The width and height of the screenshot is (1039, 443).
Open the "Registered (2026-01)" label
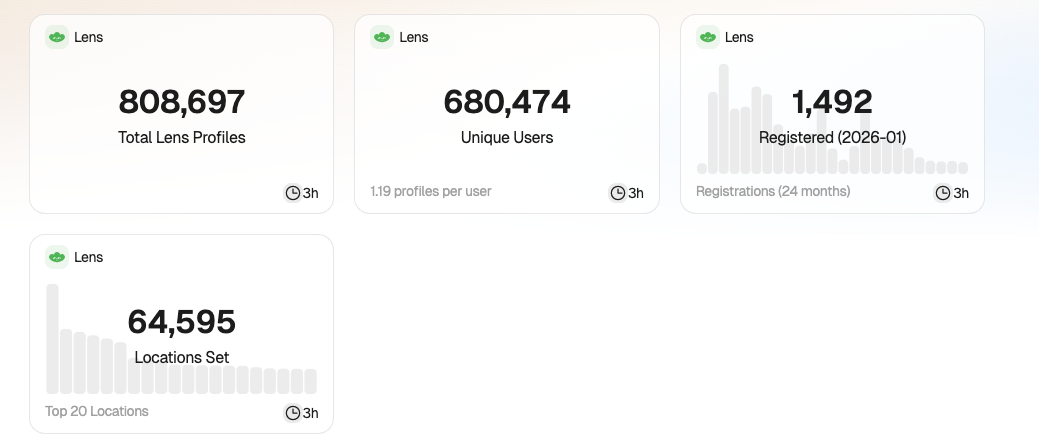pyautogui.click(x=832, y=138)
